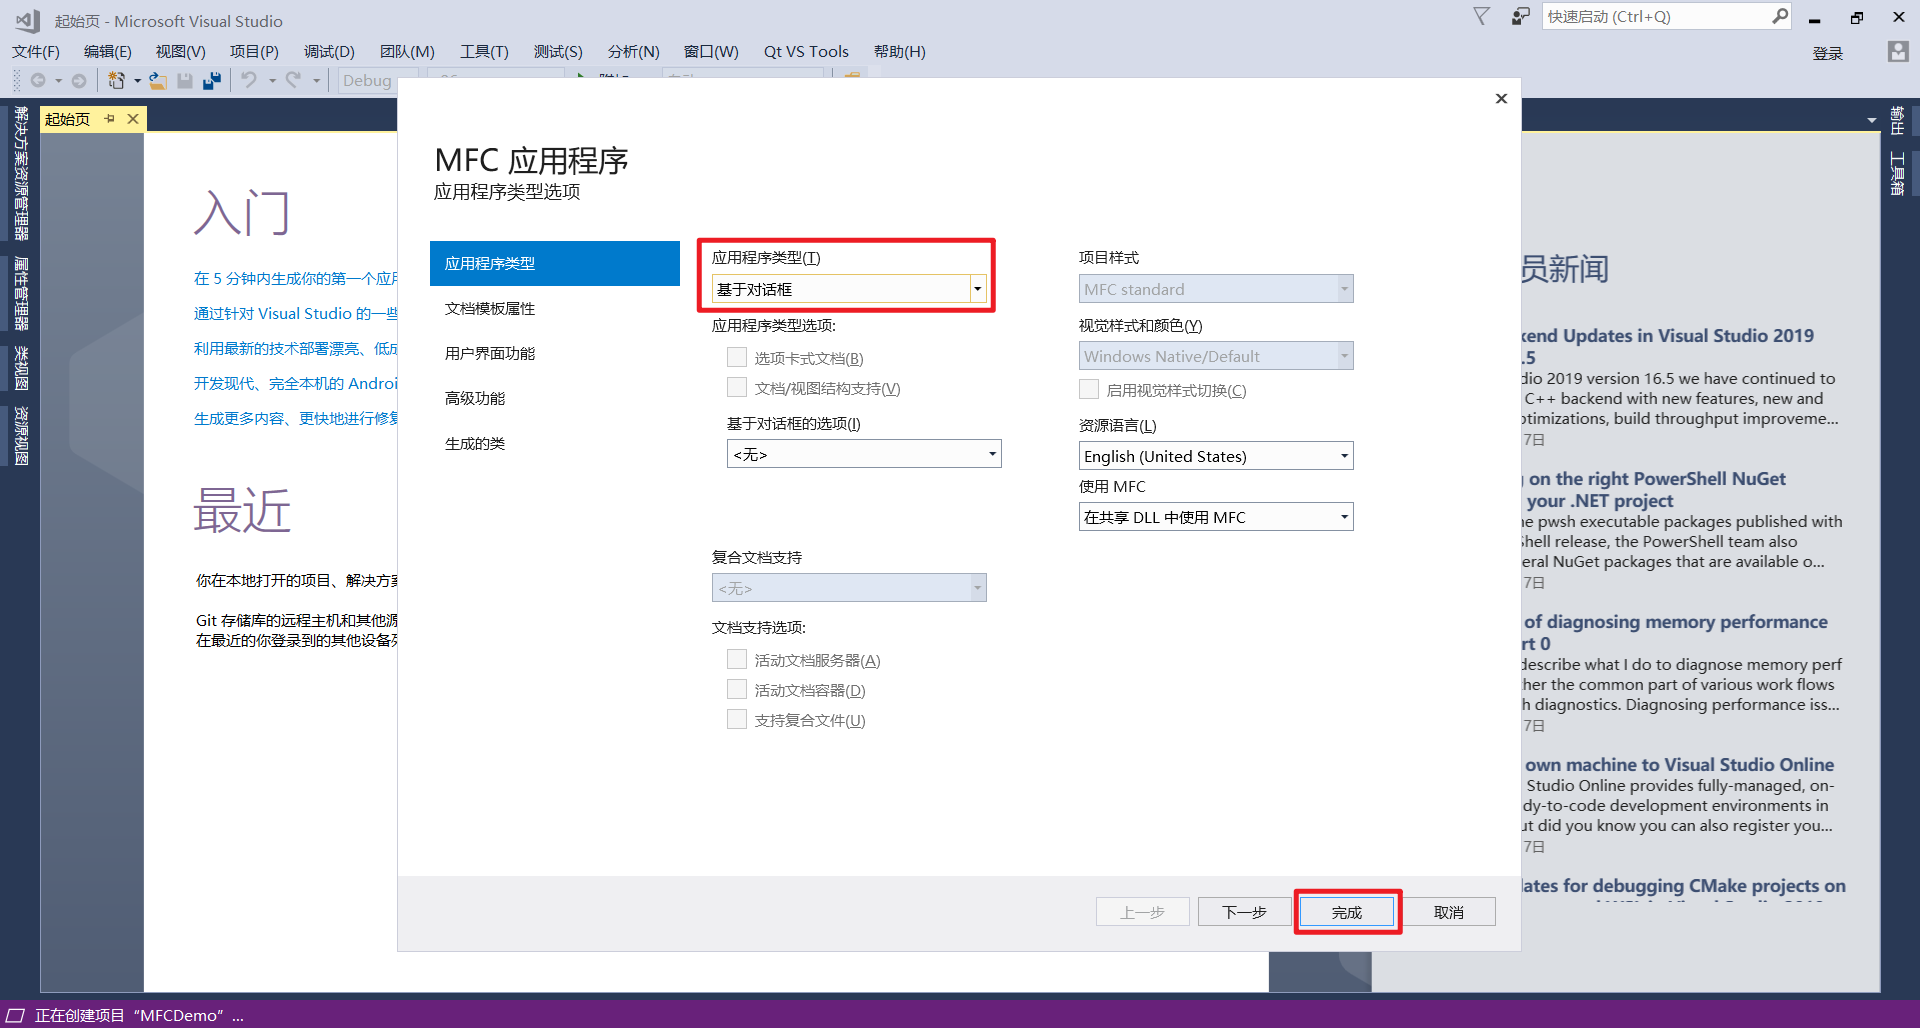Open the 使用 MFC dropdown showing 在共享 DLL 中使用 MFC
Image resolution: width=1920 pixels, height=1028 pixels.
tap(1216, 517)
